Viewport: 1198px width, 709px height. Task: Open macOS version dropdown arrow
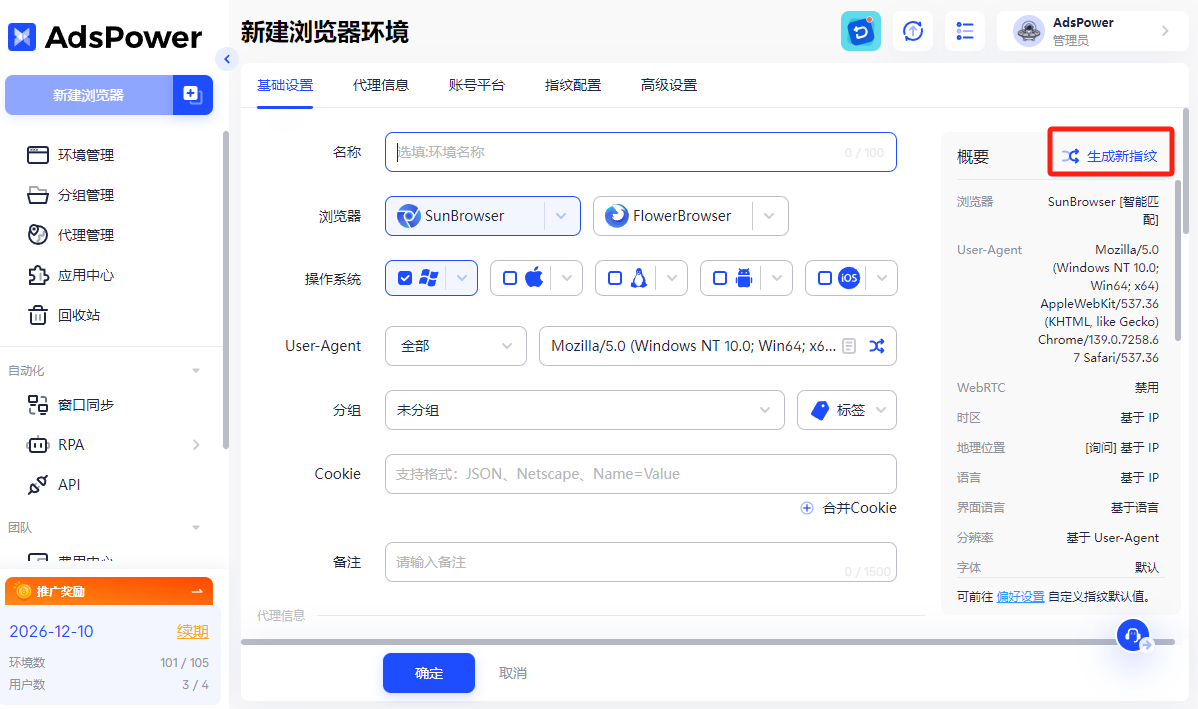[x=567, y=278]
